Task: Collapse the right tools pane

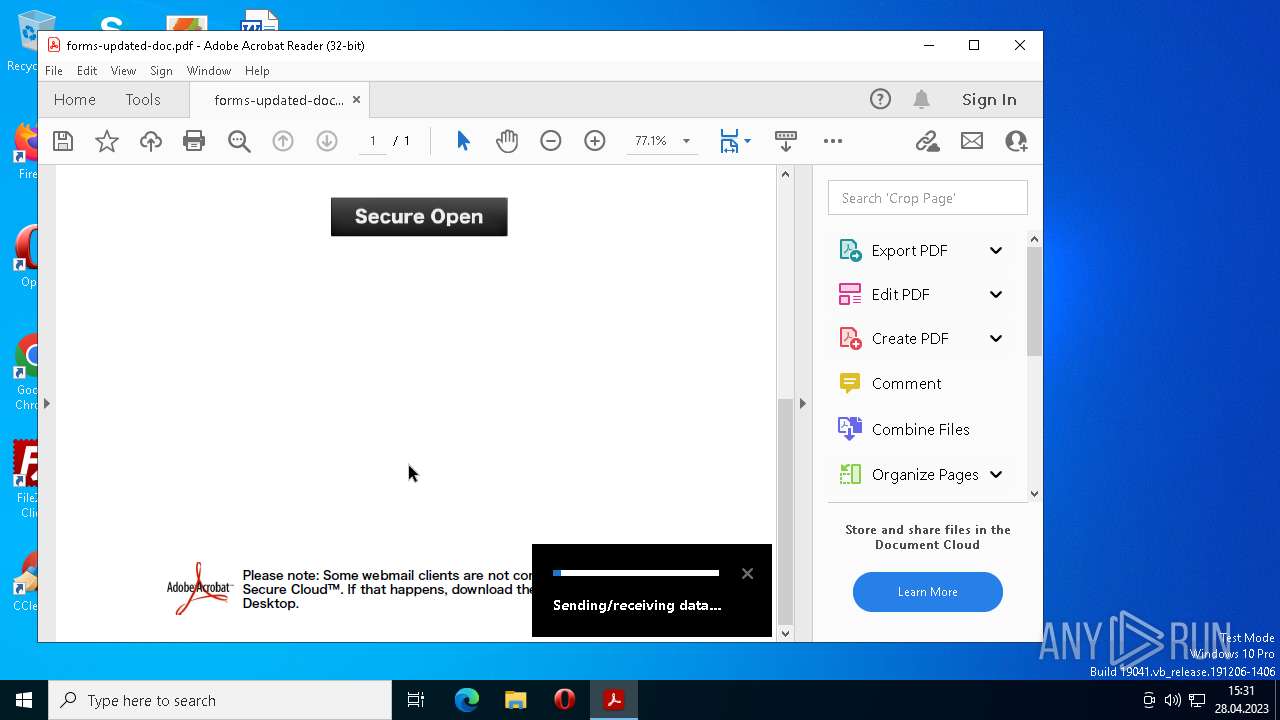Action: (x=802, y=403)
